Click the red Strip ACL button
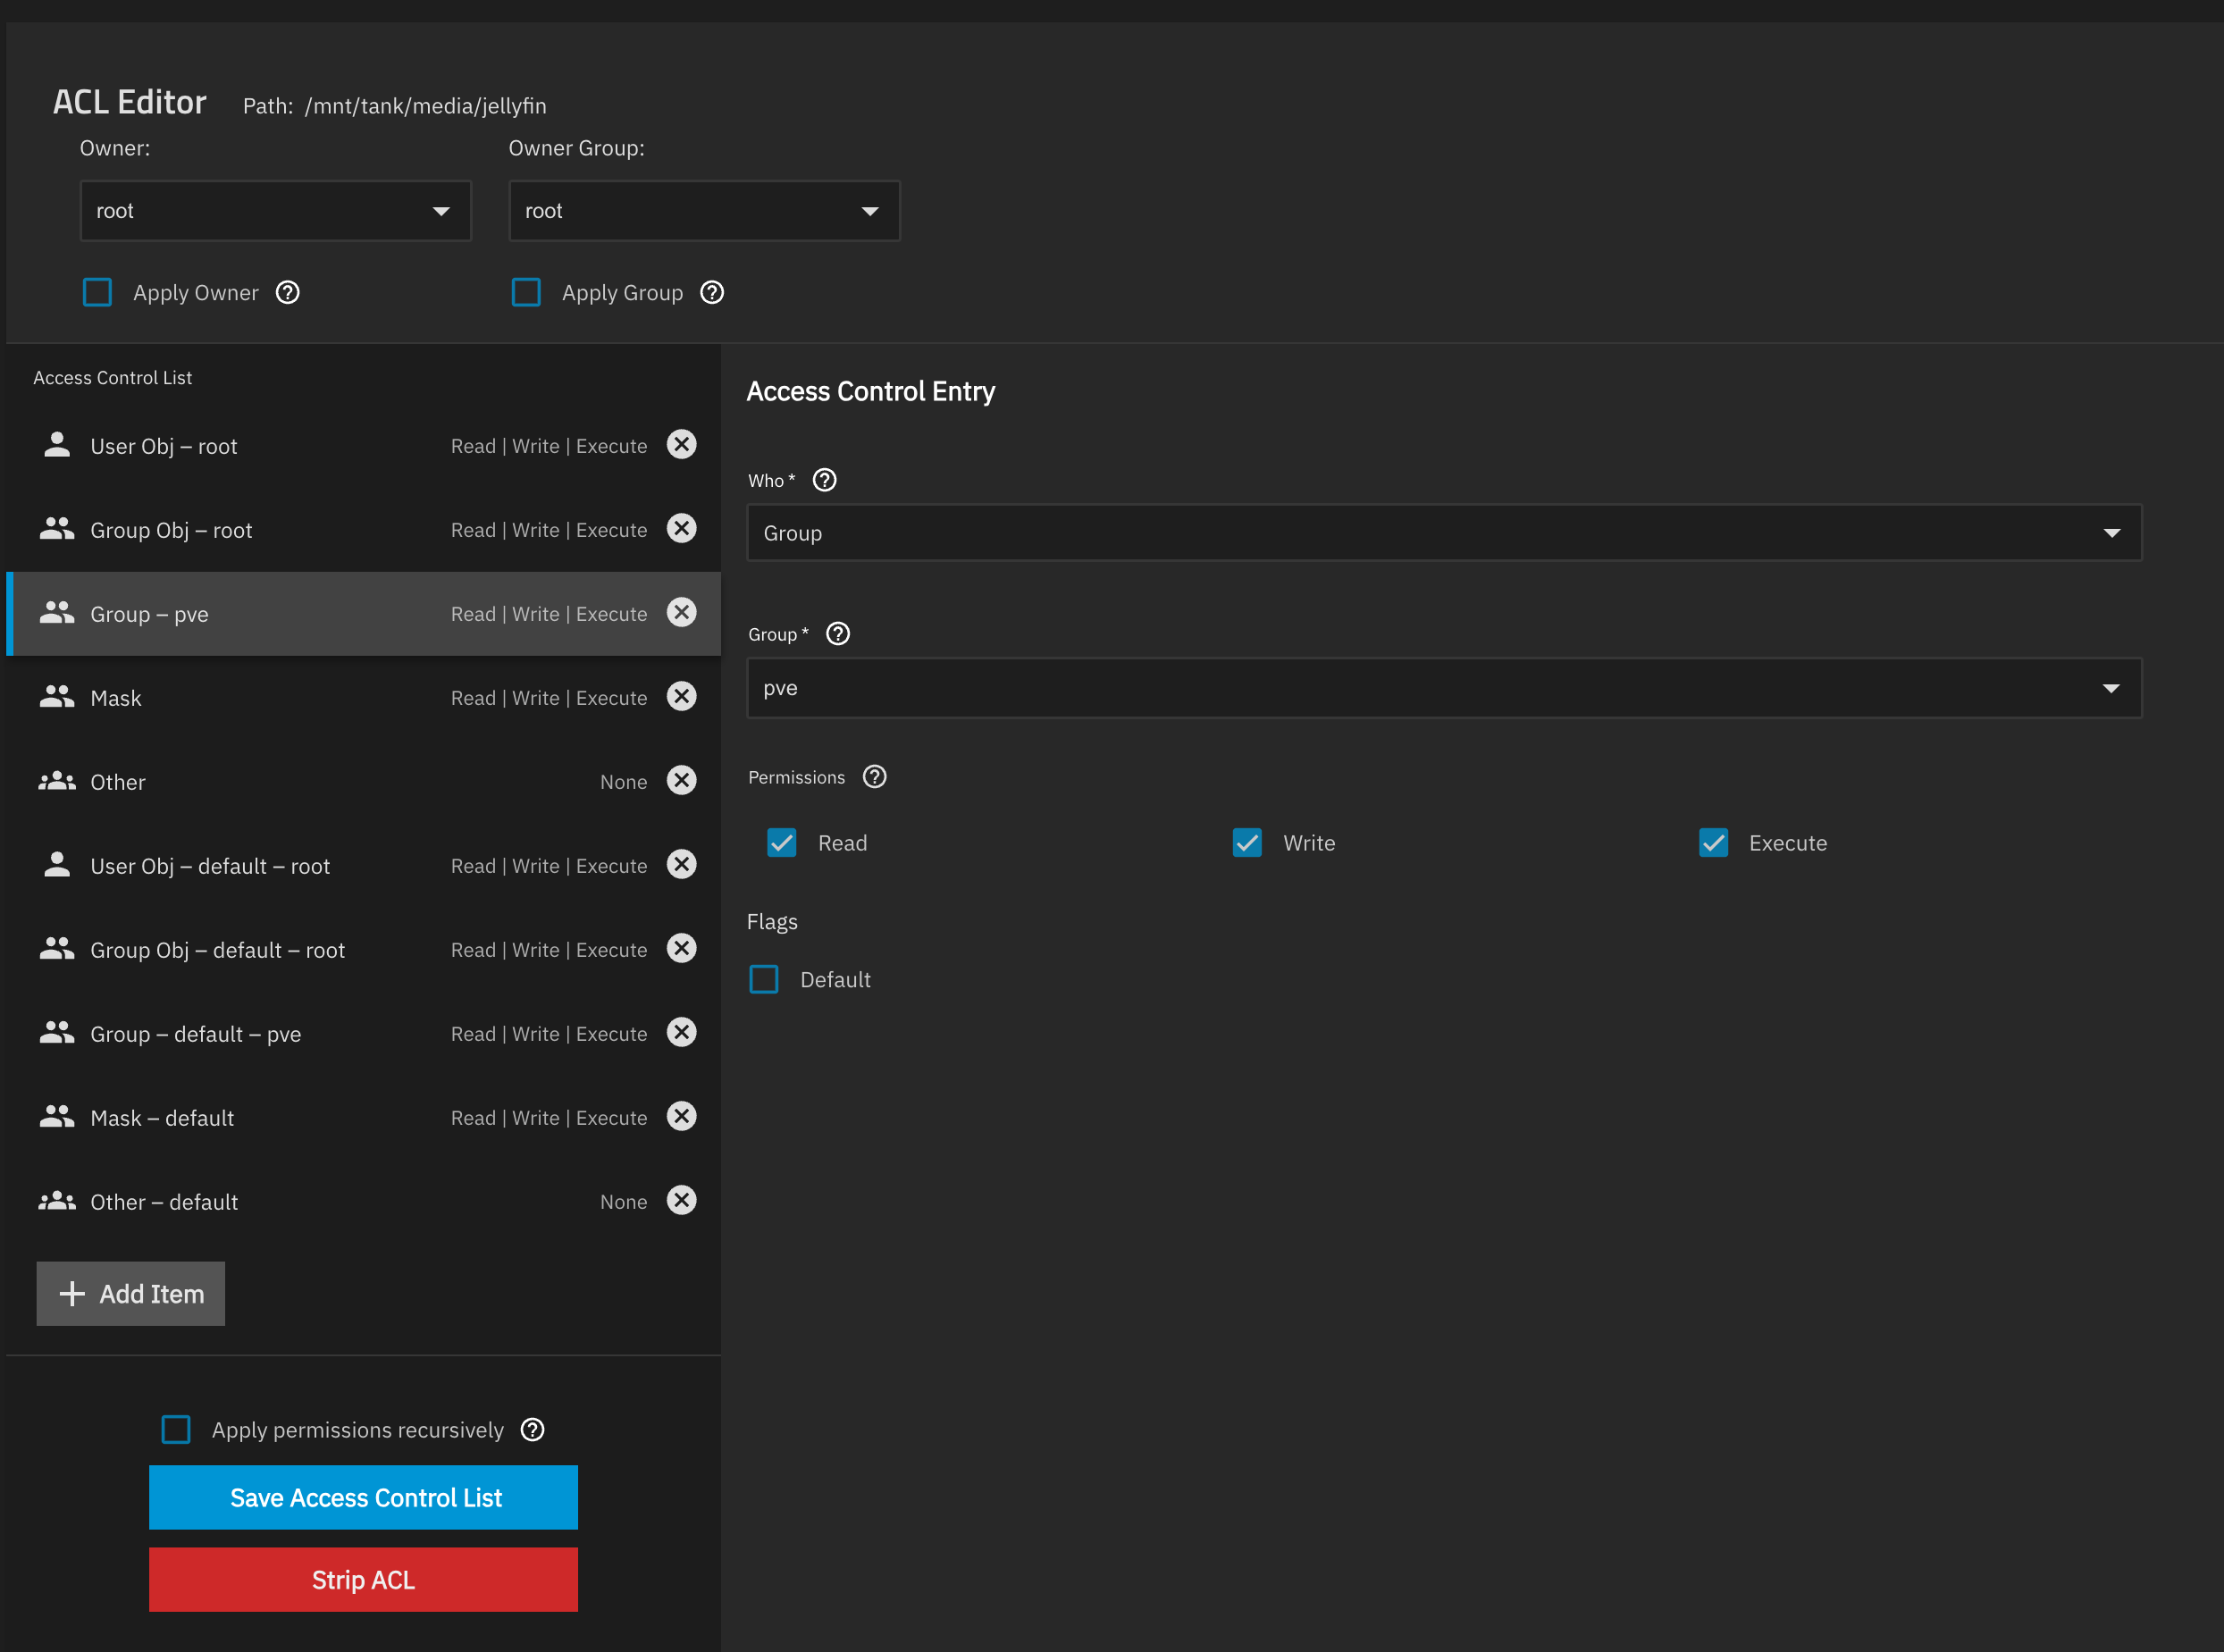This screenshot has height=1652, width=2224. (x=363, y=1580)
